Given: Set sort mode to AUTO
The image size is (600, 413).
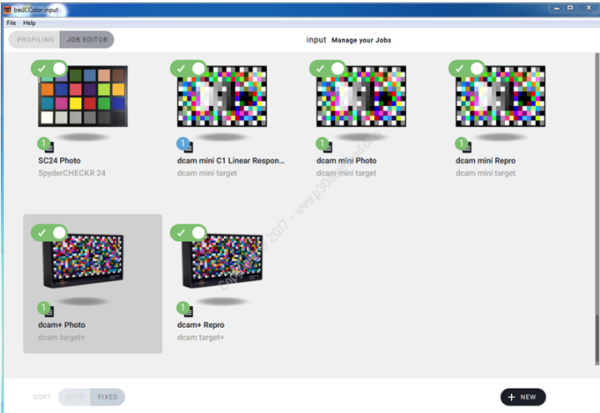Looking at the screenshot, I should [x=75, y=397].
